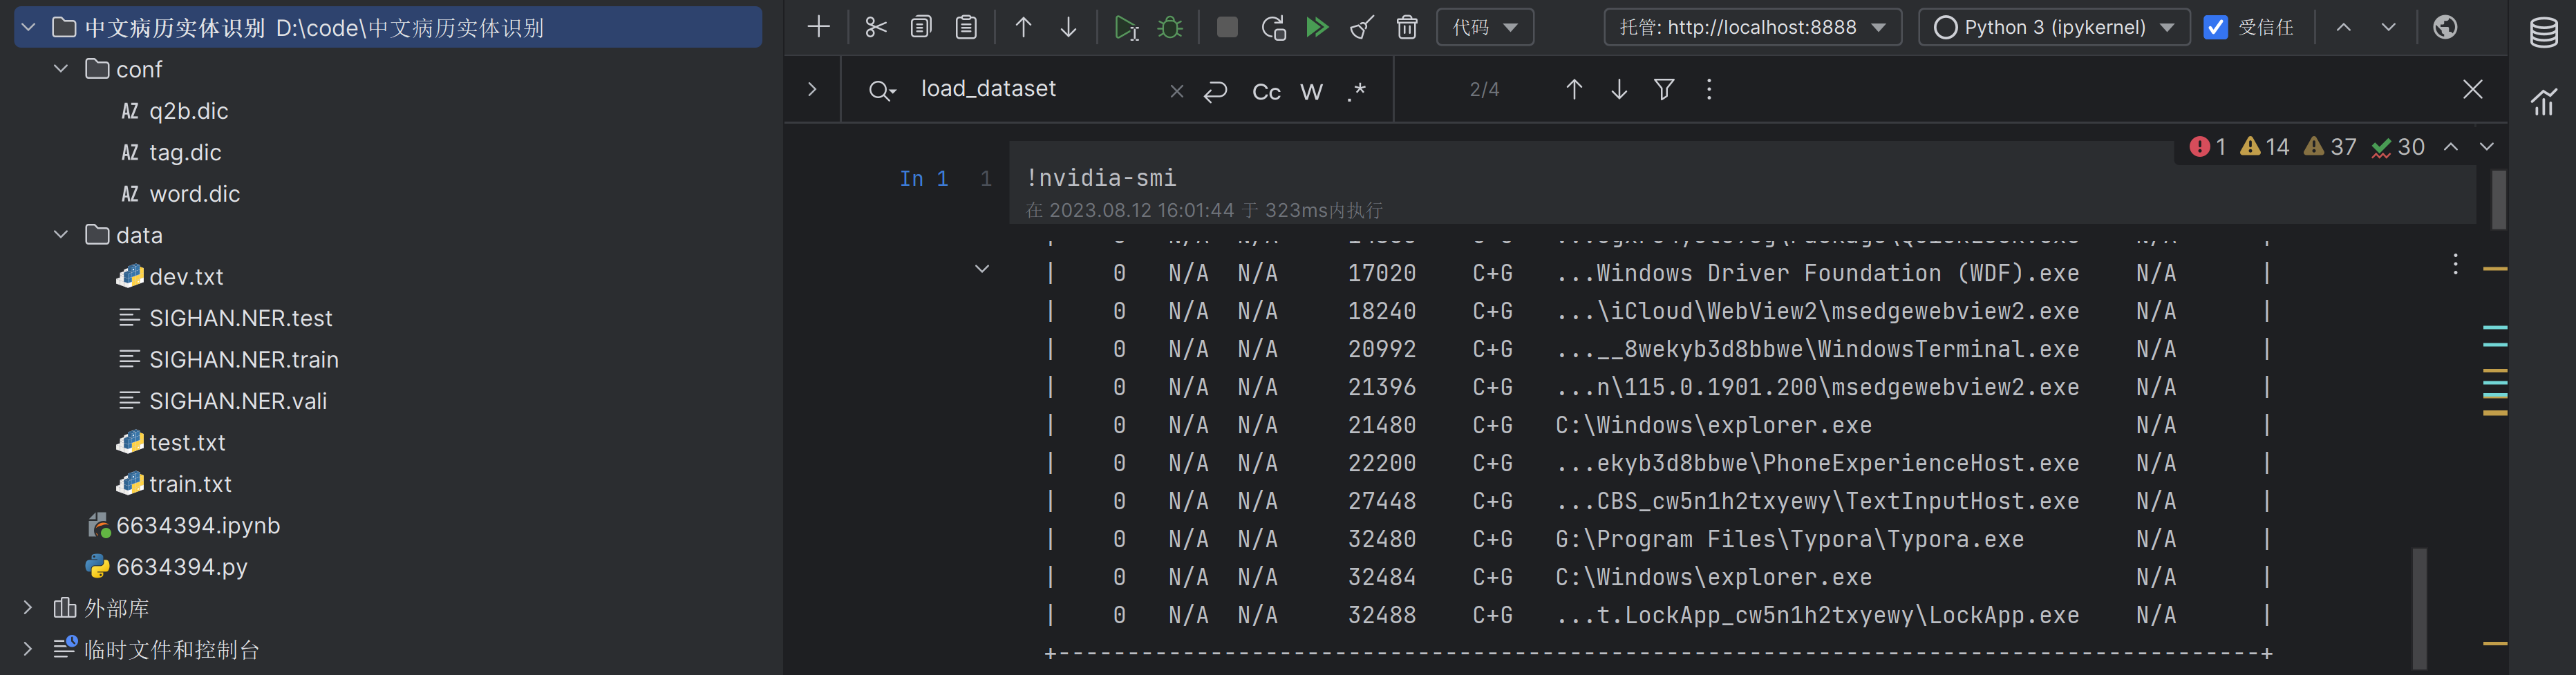Viewport: 2576px width, 675px height.
Task: Toggle regex search option
Action: coord(1356,91)
